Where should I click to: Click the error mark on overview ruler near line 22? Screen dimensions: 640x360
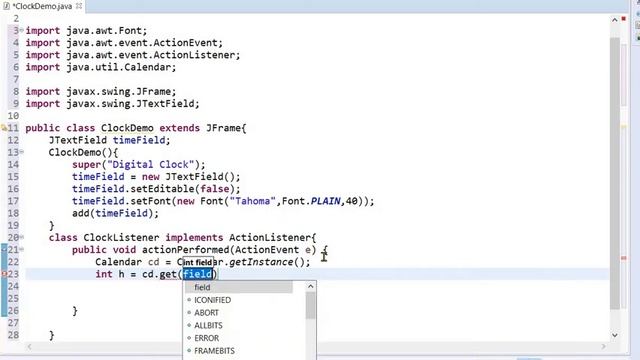tap(624, 258)
